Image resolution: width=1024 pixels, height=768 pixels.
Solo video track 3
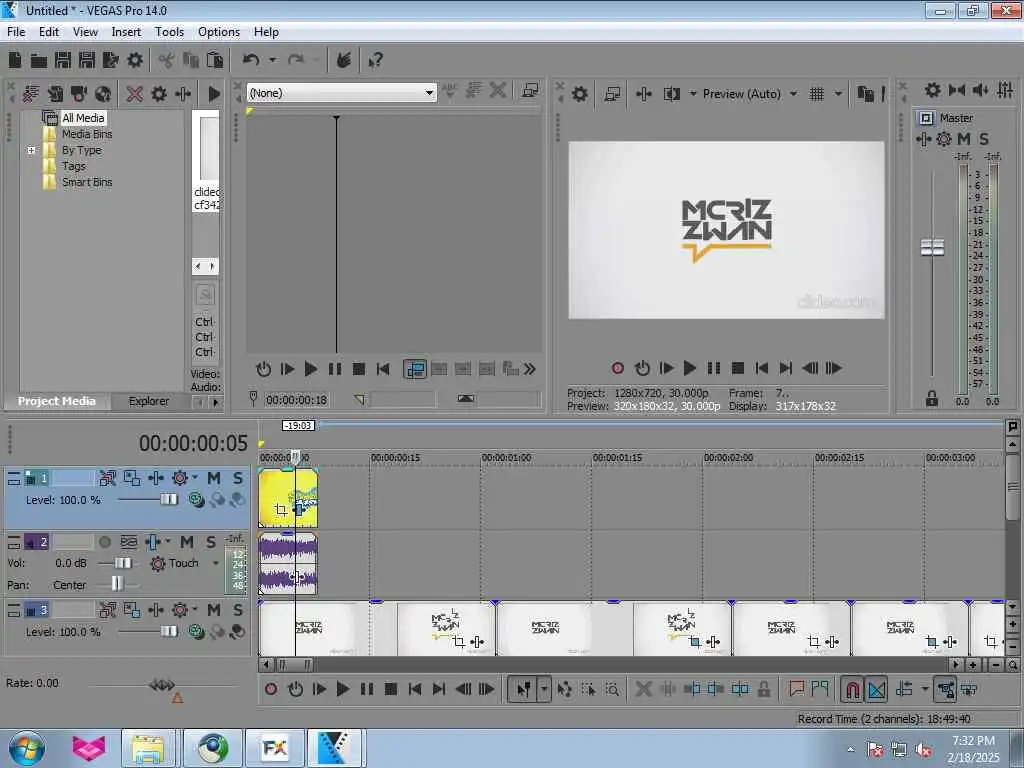(238, 610)
